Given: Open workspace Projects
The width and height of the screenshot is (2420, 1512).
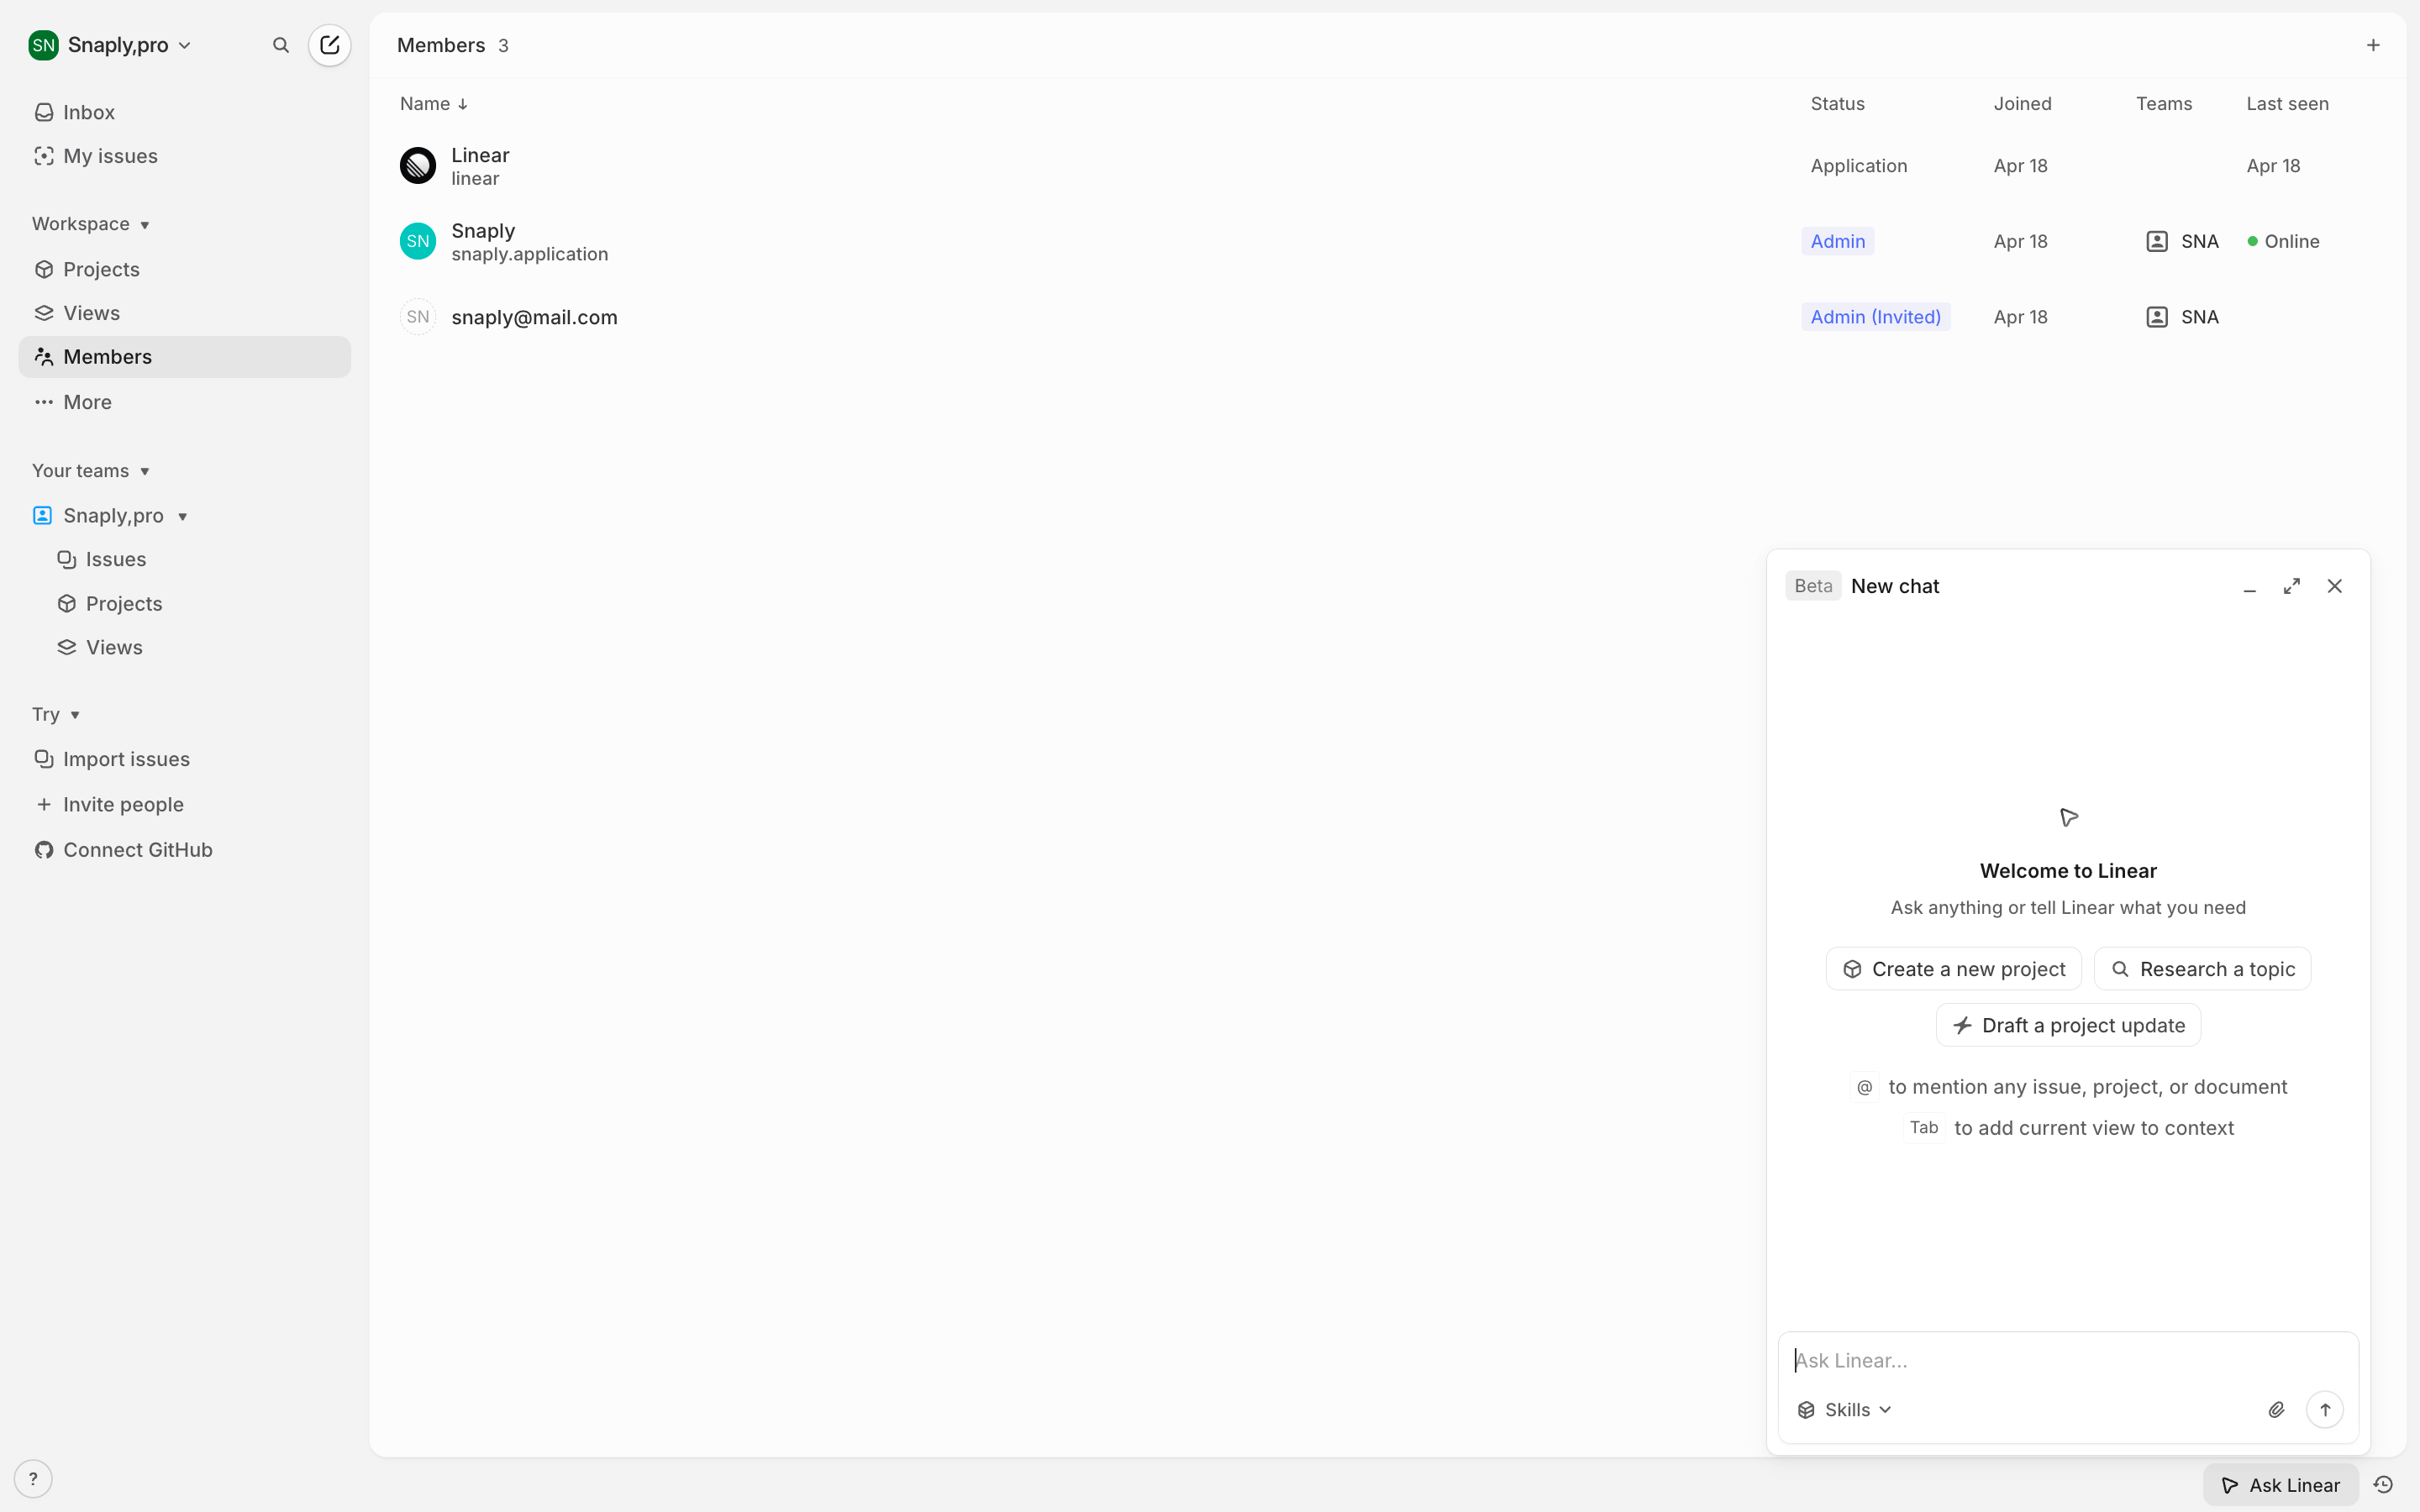Looking at the screenshot, I should (x=185, y=269).
